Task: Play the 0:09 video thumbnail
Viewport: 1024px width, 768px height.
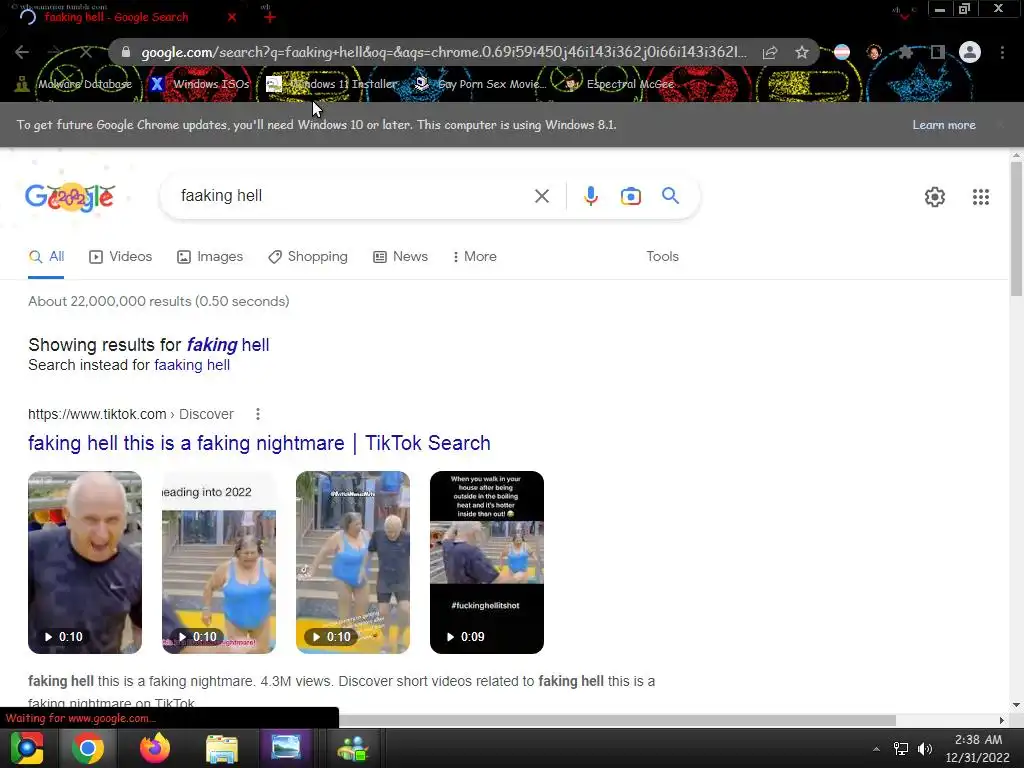Action: pos(487,562)
